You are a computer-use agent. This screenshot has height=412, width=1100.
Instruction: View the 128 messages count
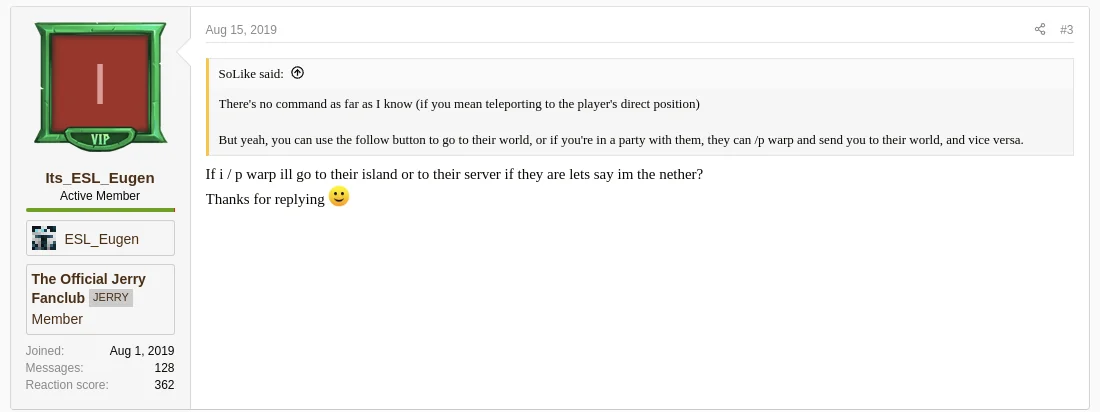tap(164, 368)
